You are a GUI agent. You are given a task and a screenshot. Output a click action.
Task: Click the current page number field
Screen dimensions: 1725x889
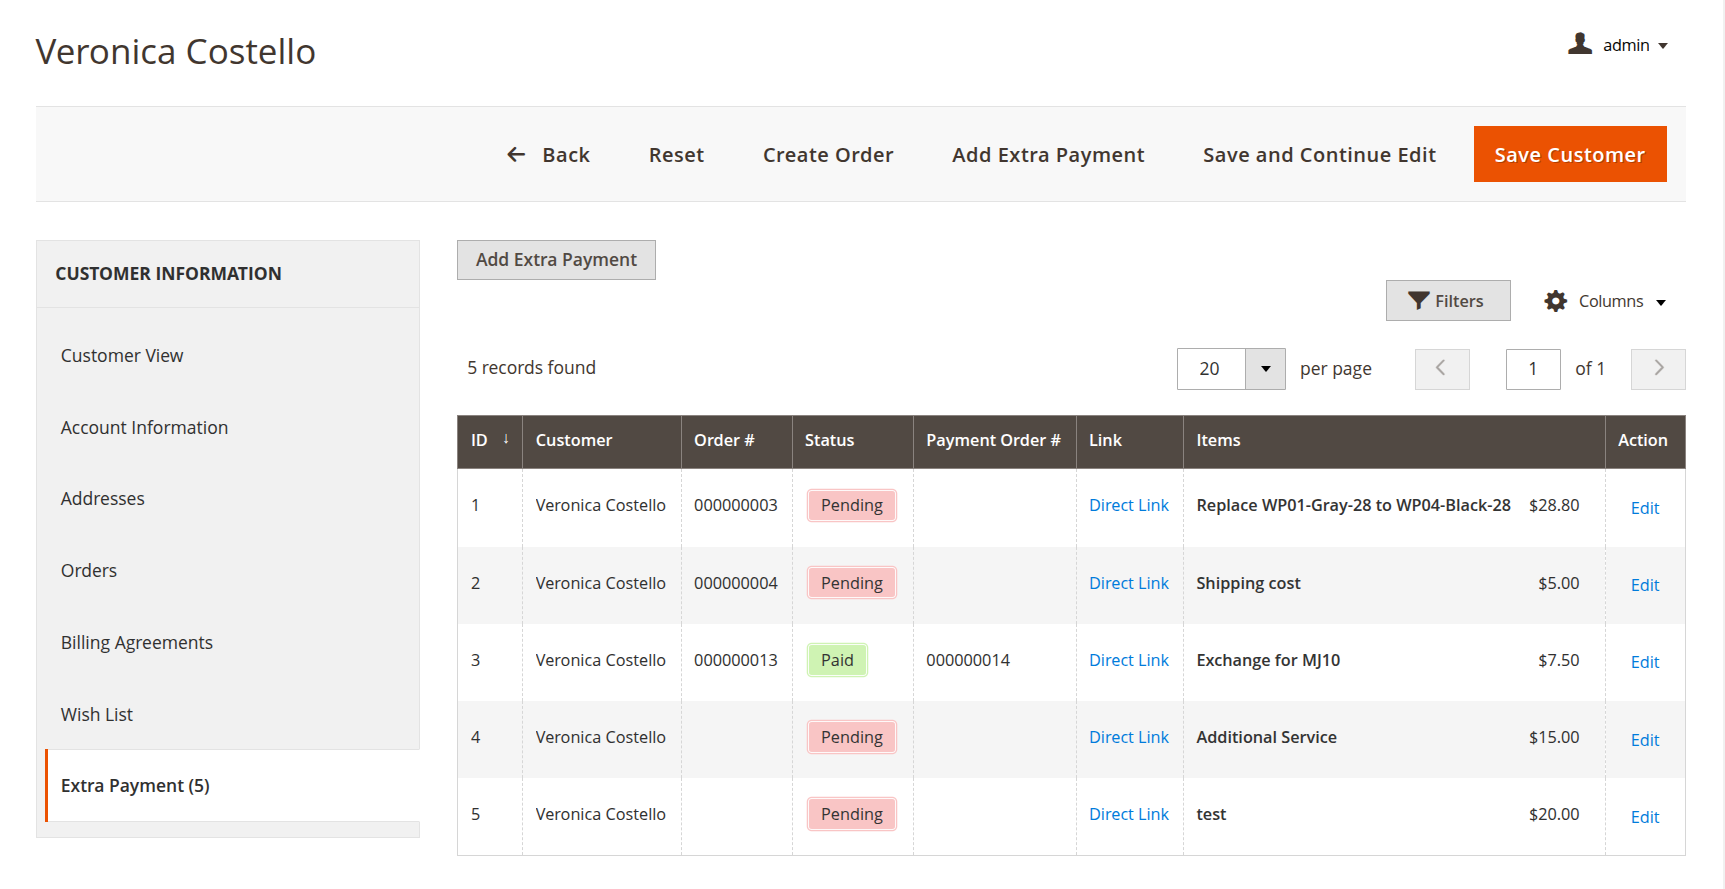[1532, 369]
